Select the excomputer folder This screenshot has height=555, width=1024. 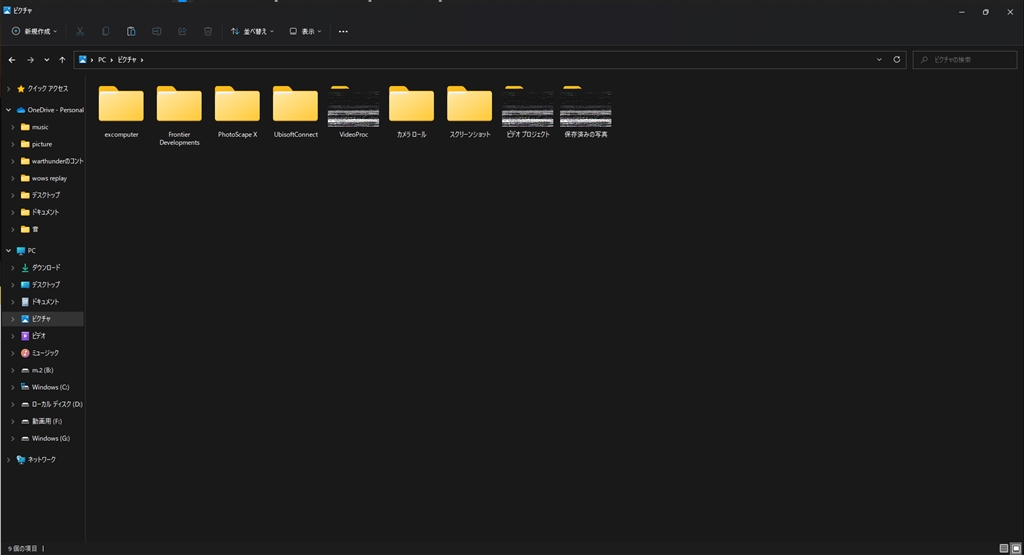[121, 112]
